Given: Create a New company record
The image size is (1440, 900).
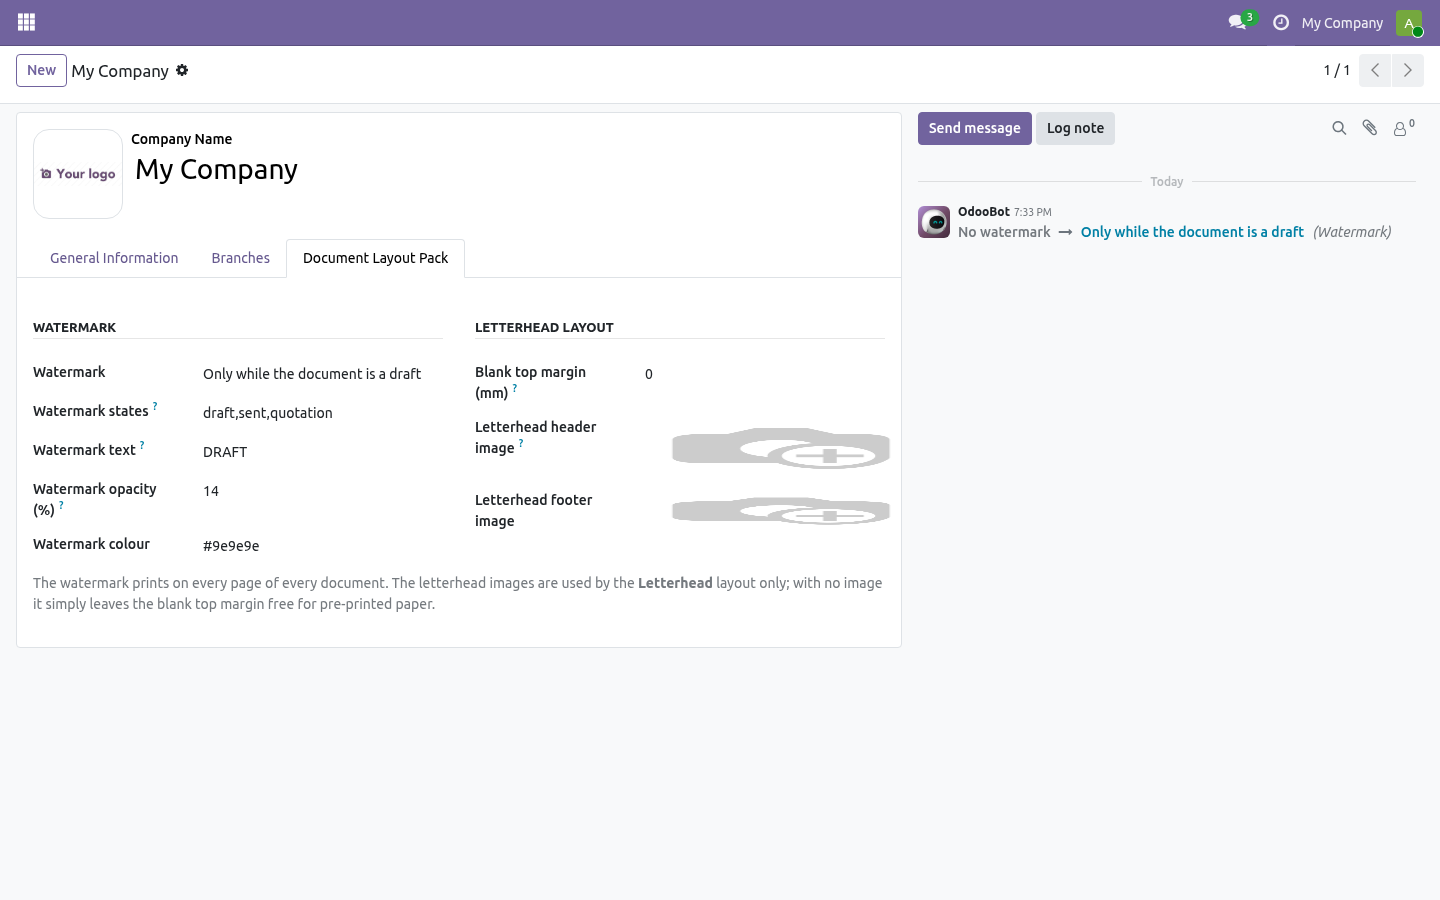Looking at the screenshot, I should tap(41, 70).
